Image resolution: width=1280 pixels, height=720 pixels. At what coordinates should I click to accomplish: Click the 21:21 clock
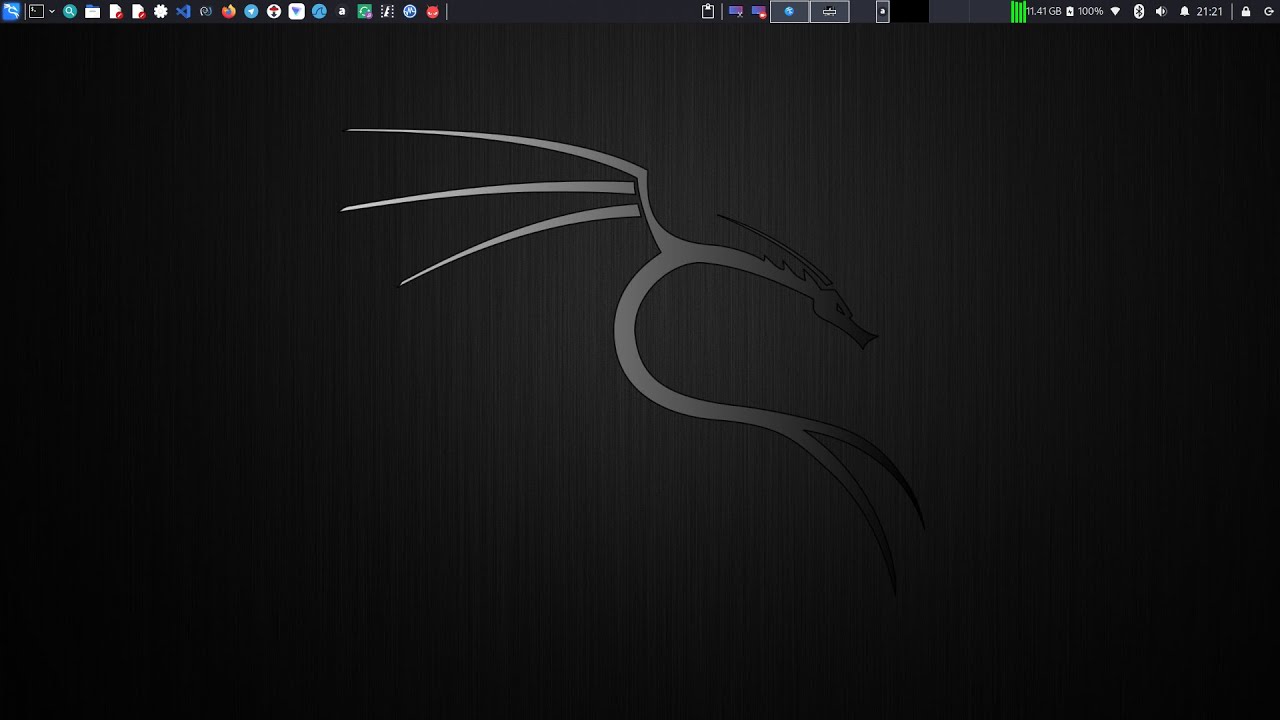1209,11
